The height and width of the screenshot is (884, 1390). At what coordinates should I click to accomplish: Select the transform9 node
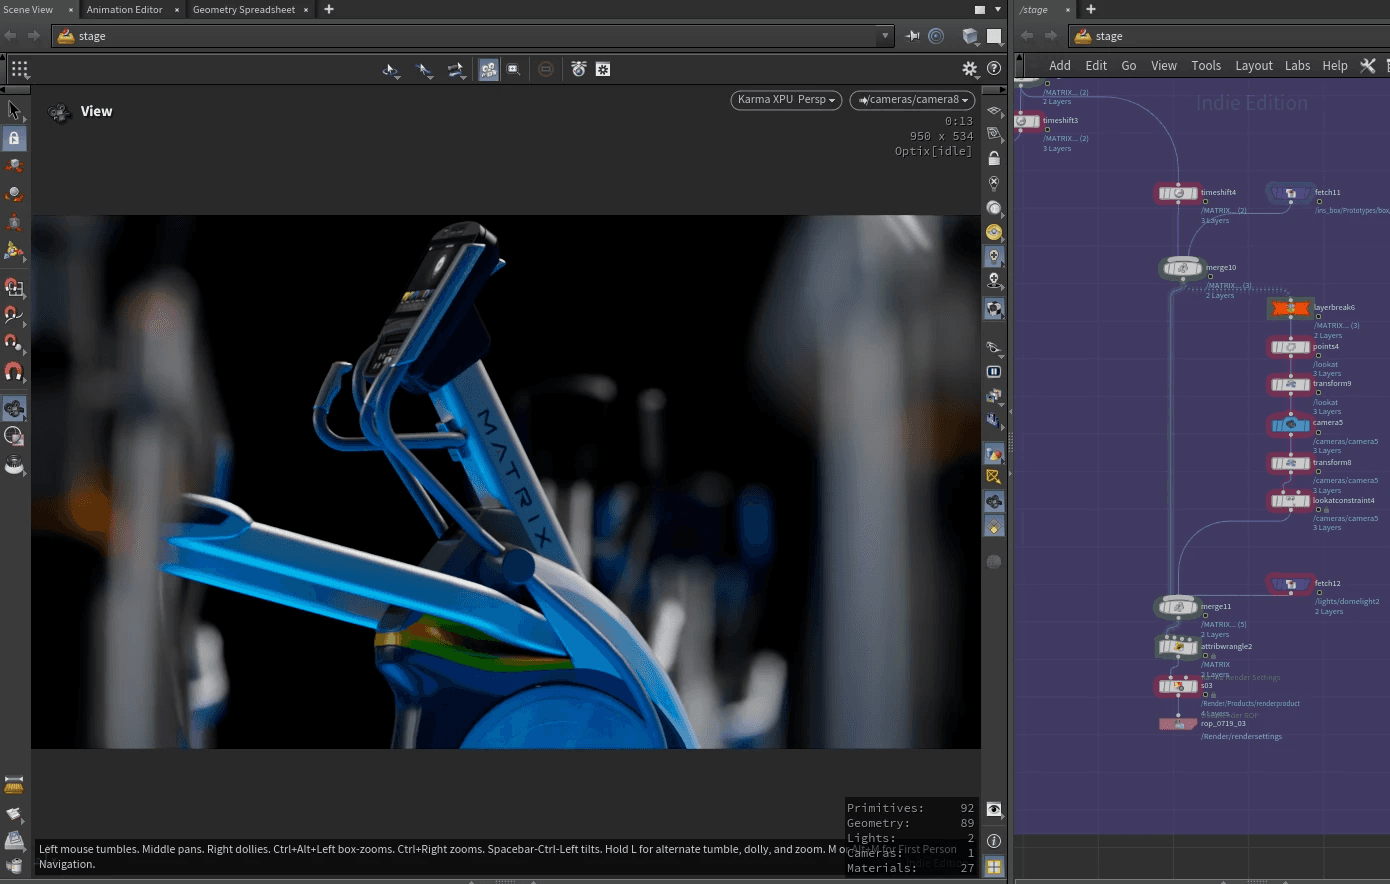coord(1291,384)
